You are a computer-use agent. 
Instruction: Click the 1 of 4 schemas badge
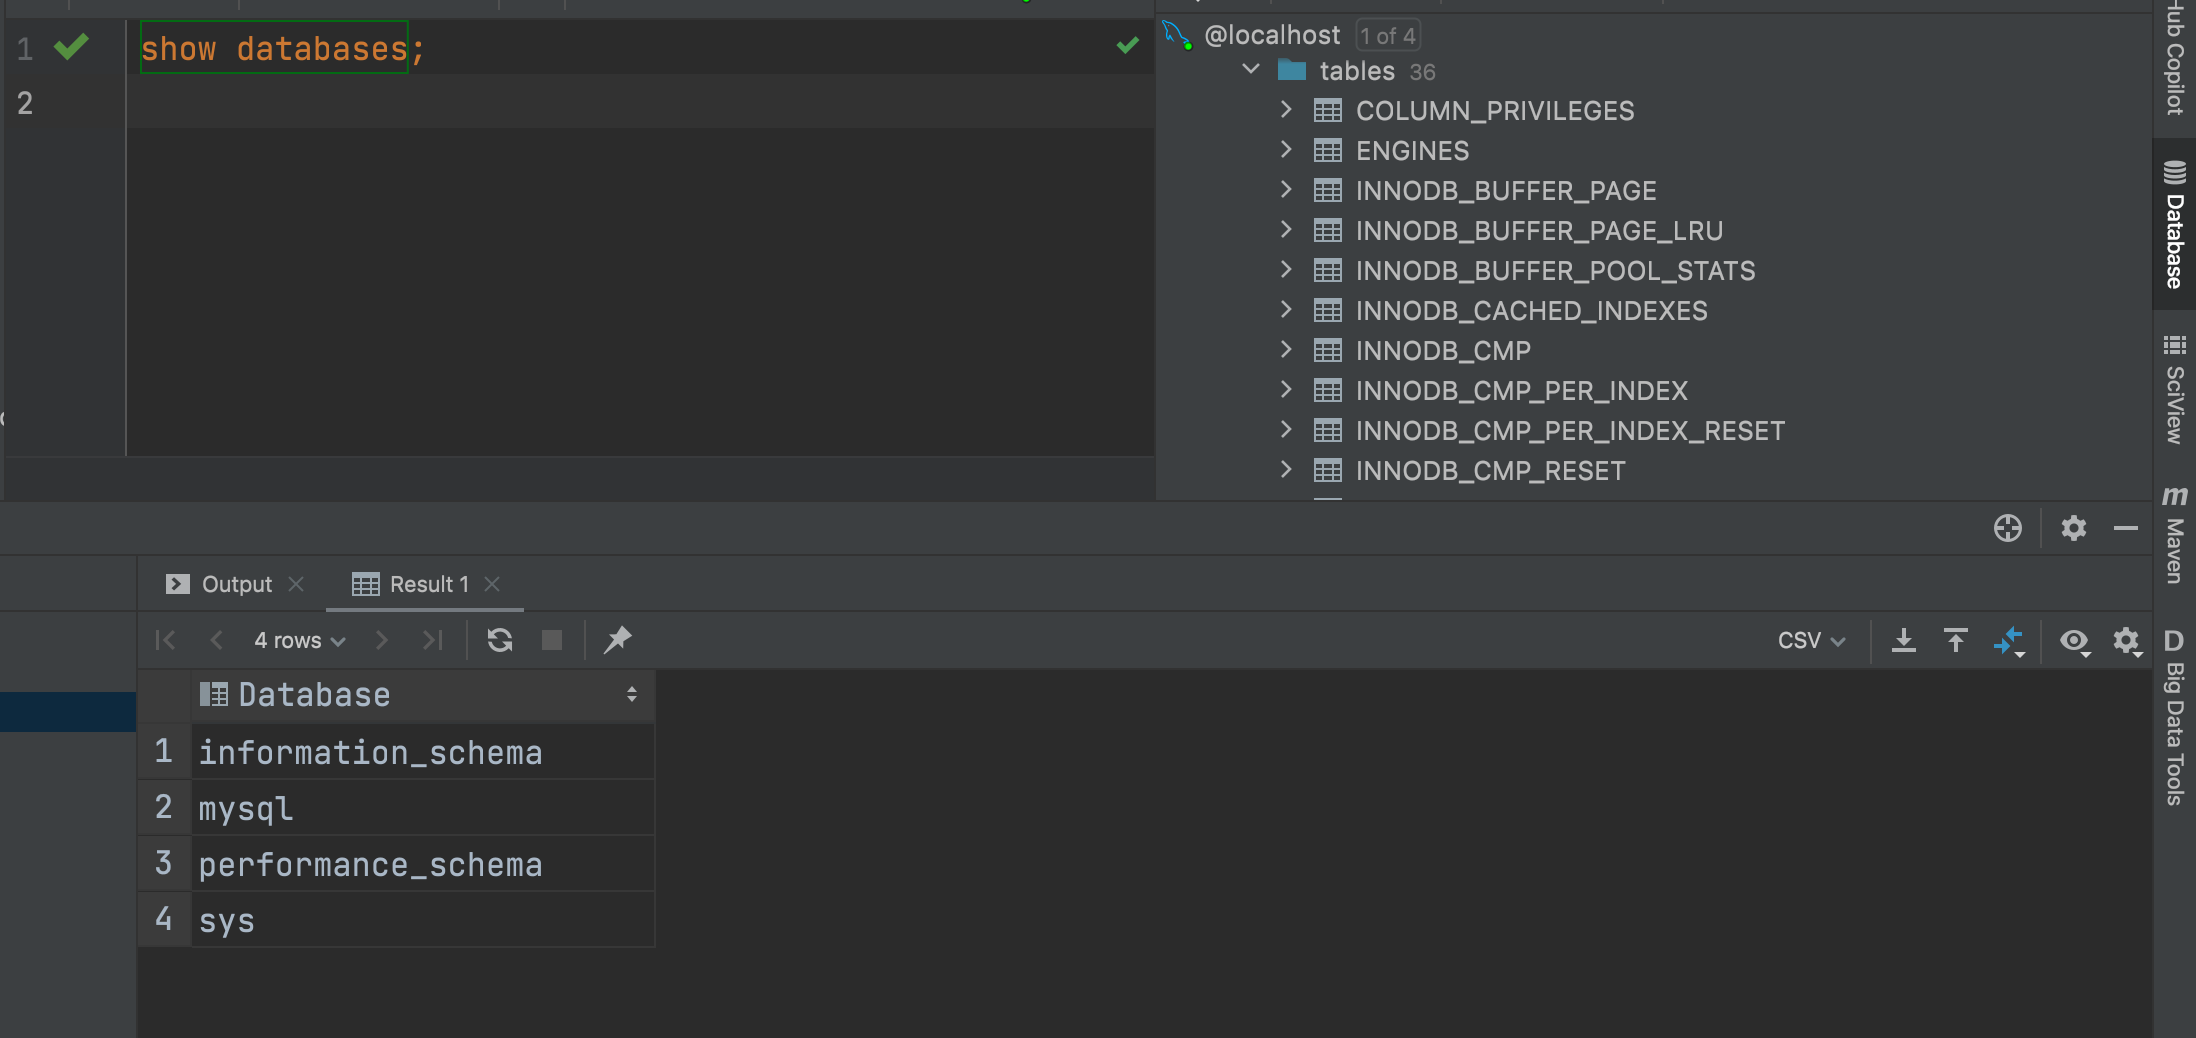click(1388, 36)
